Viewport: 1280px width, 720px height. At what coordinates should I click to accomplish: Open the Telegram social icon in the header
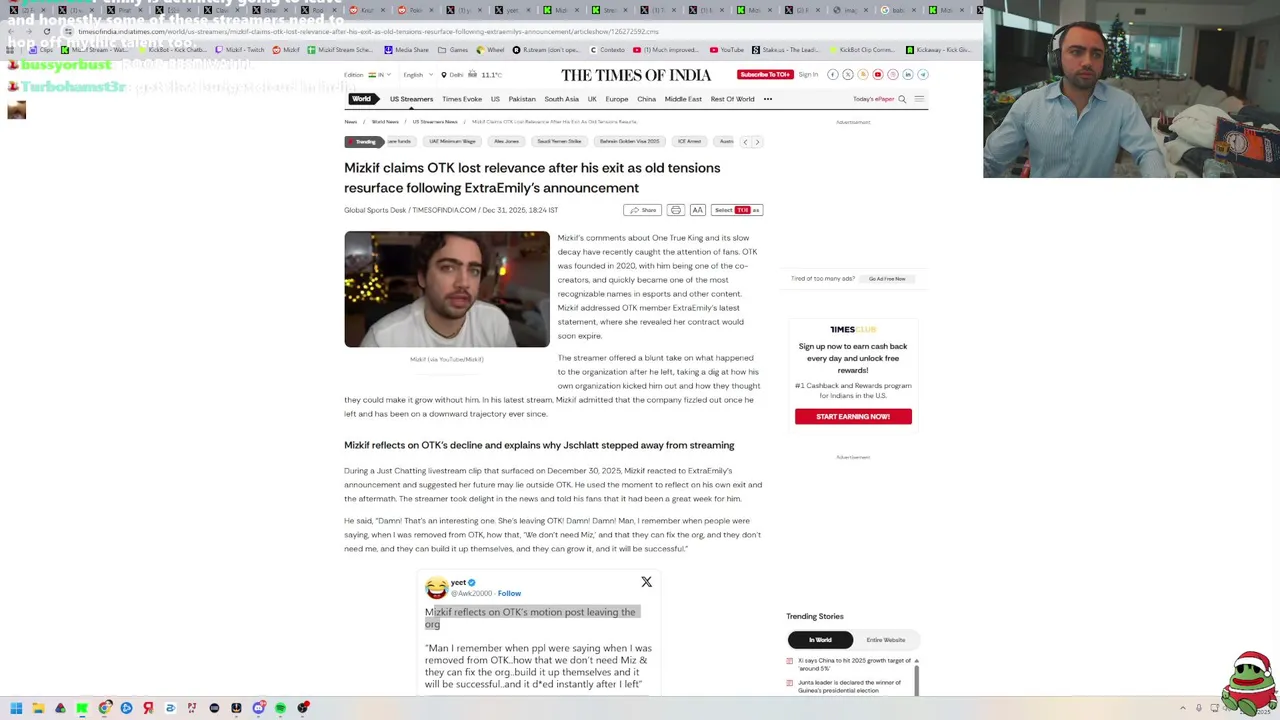click(923, 75)
